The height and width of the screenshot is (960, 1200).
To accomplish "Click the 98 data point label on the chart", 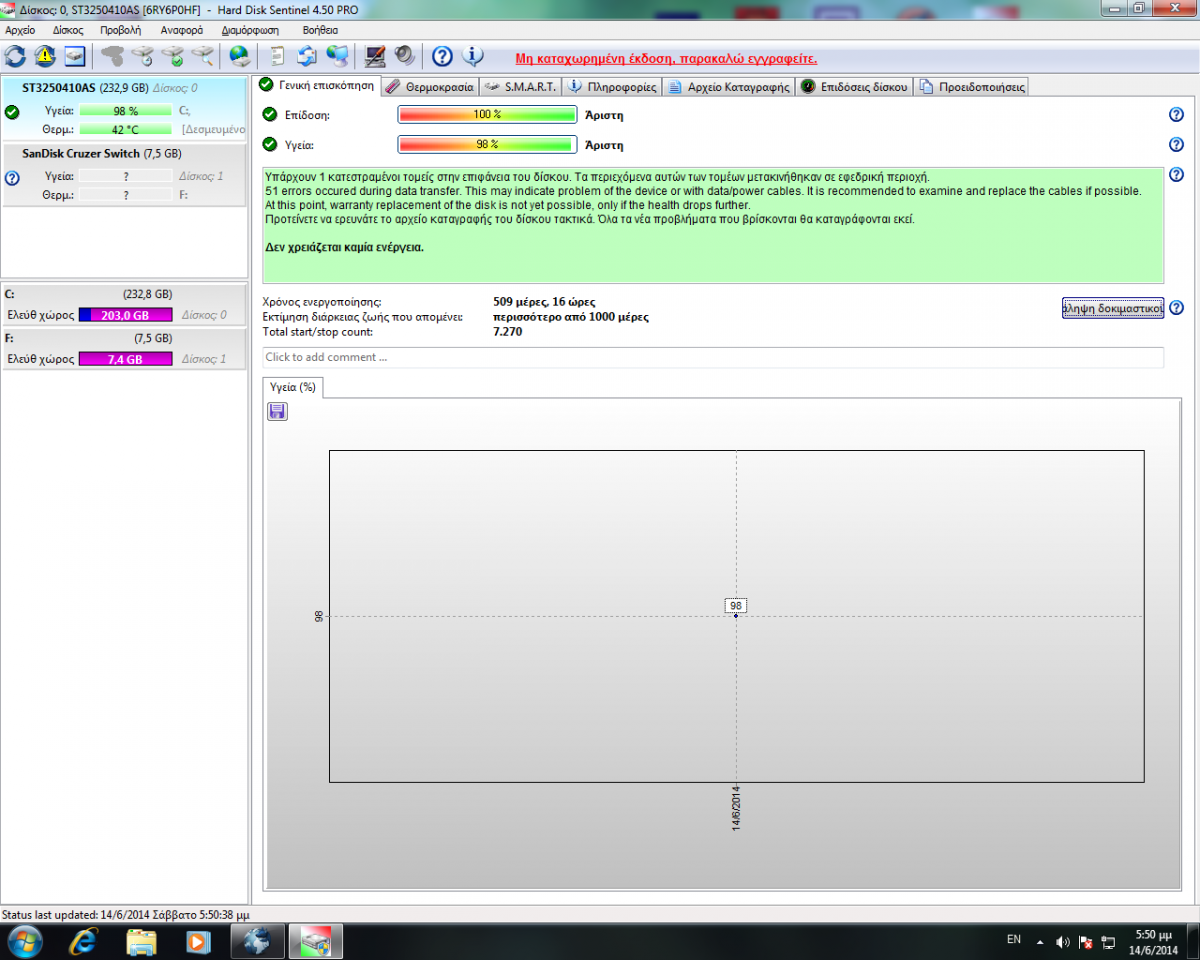I will [736, 606].
